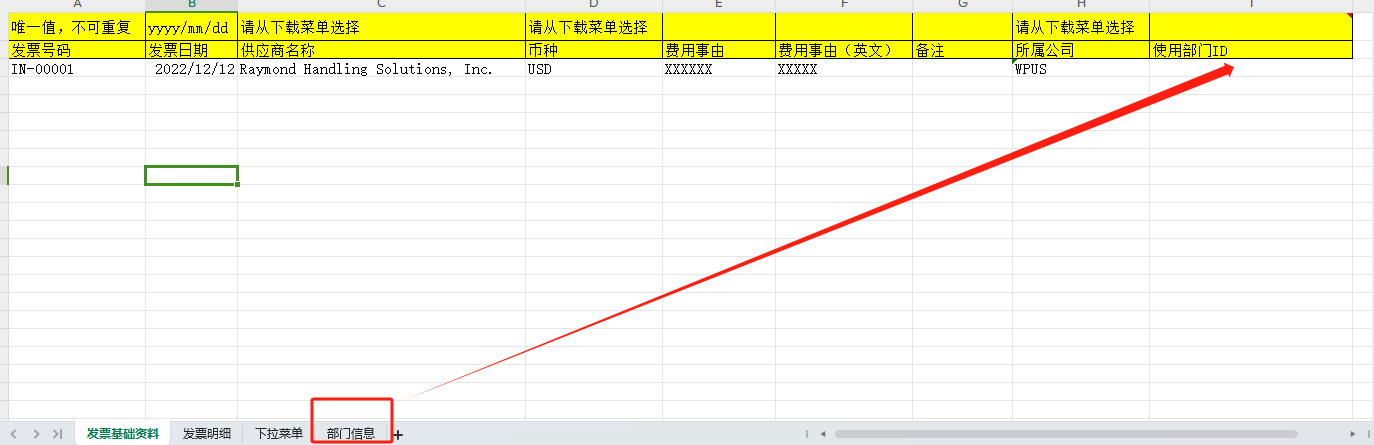Select 请从下载菜单选择 cell above 所属公司
This screenshot has width=1374, height=445.
(x=1081, y=27)
